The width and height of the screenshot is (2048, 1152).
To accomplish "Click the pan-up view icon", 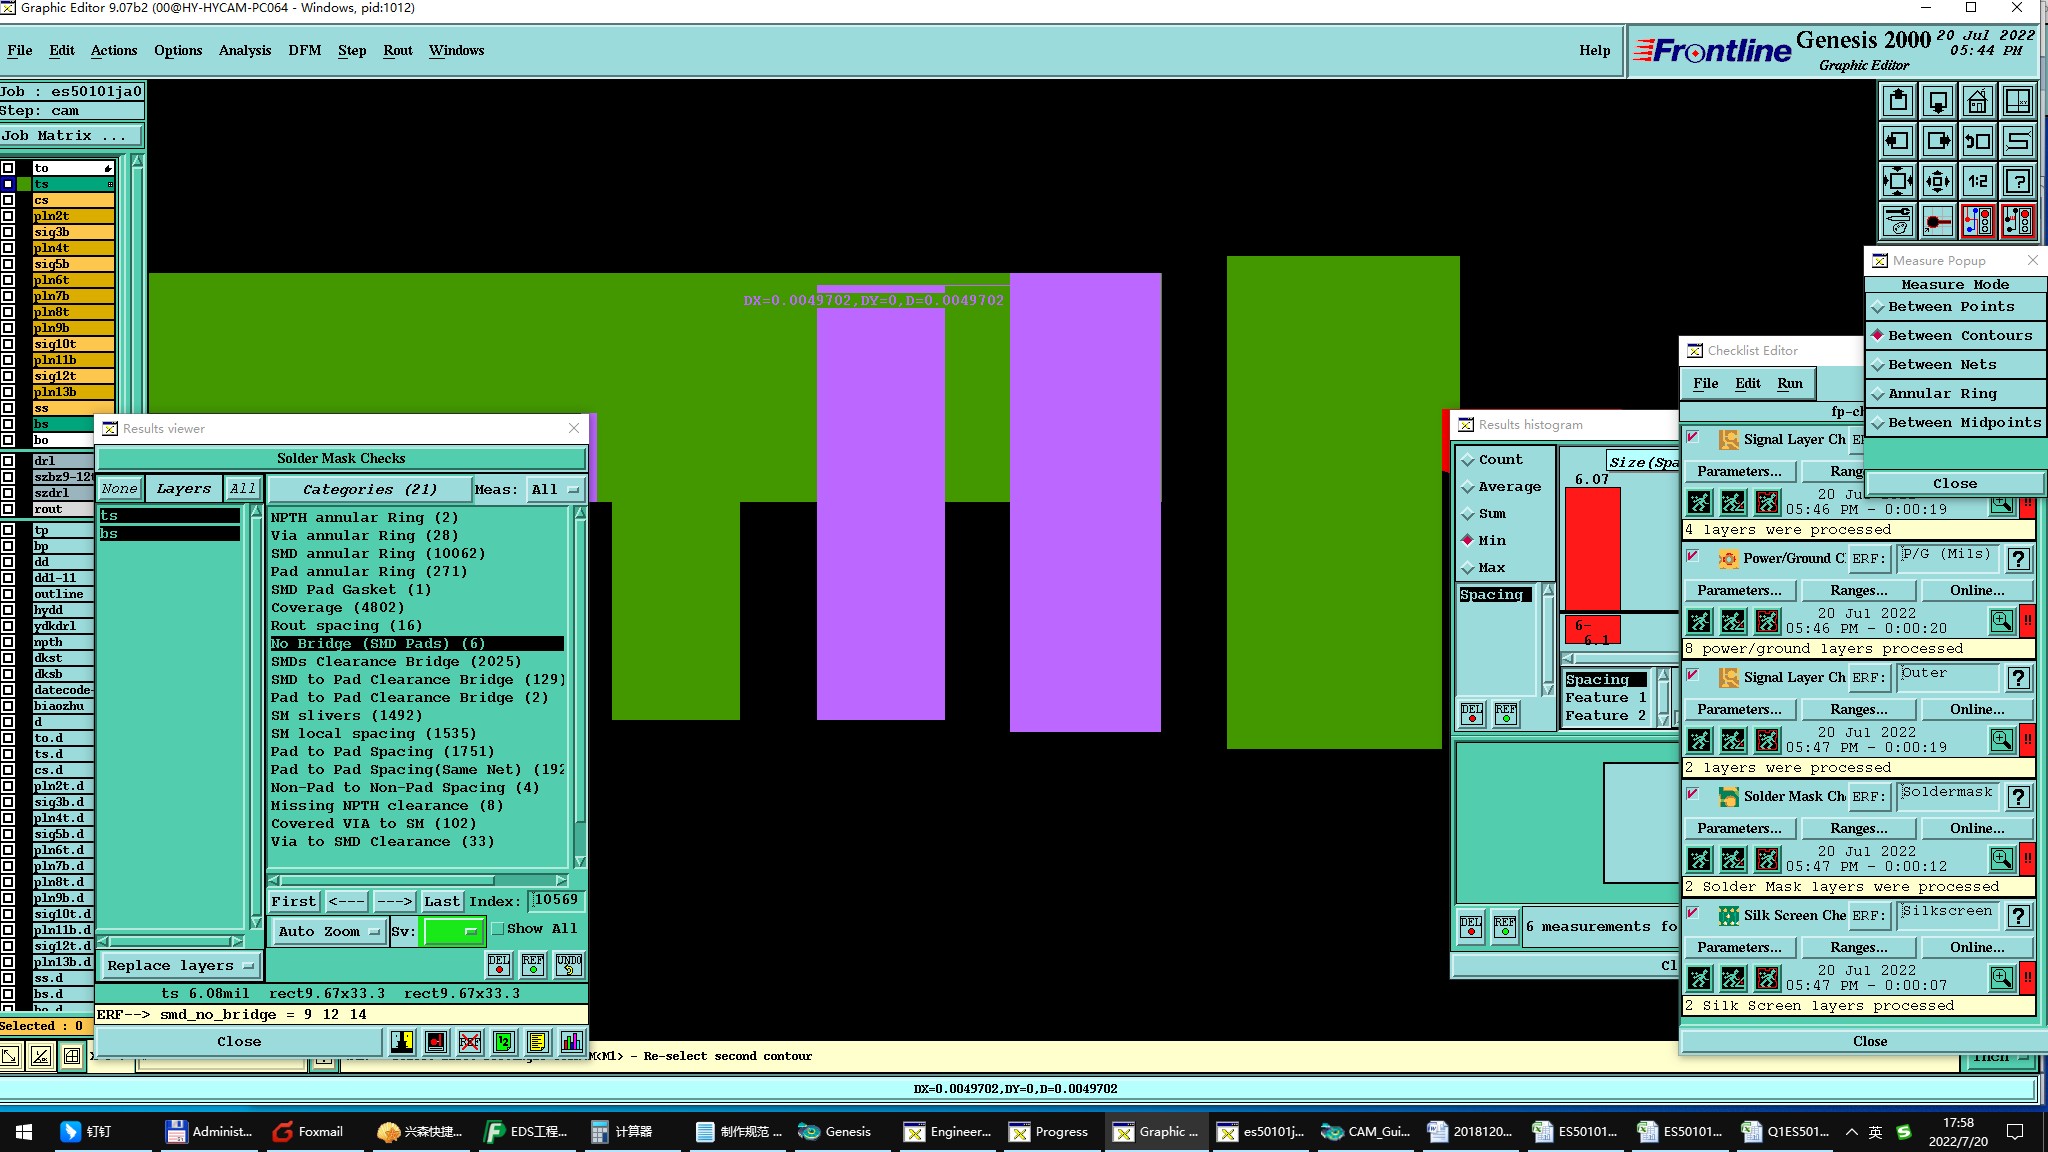I will point(1898,101).
